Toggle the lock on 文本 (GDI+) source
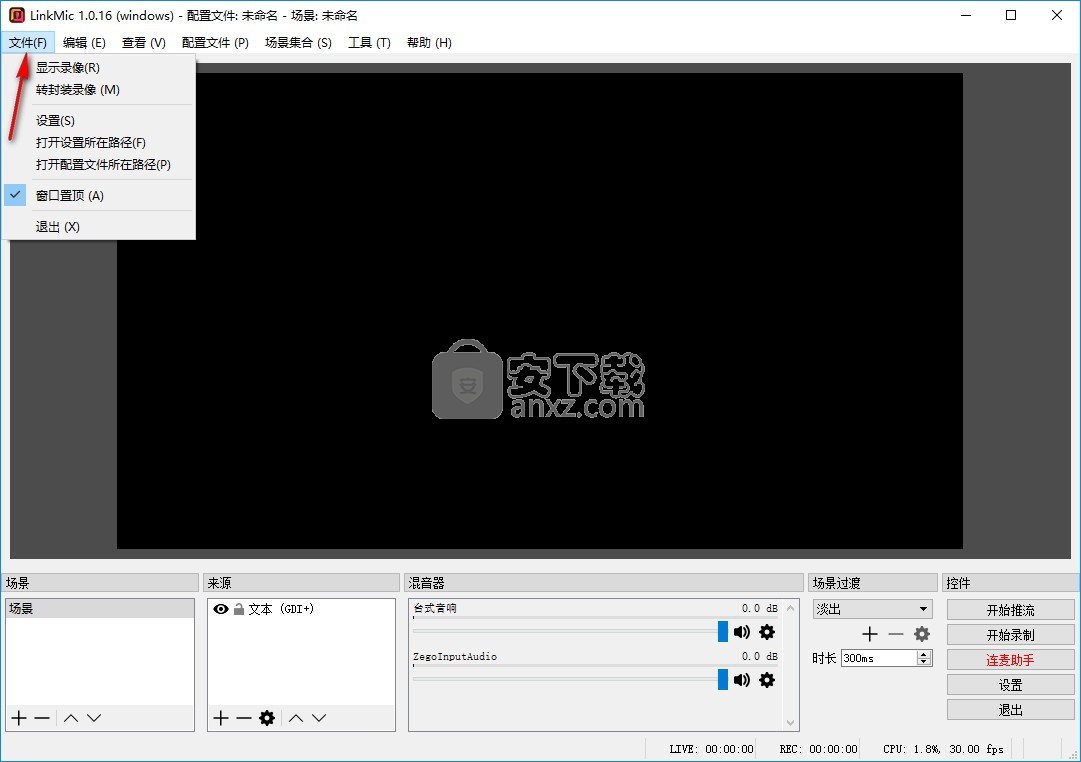The width and height of the screenshot is (1081, 762). 239,609
